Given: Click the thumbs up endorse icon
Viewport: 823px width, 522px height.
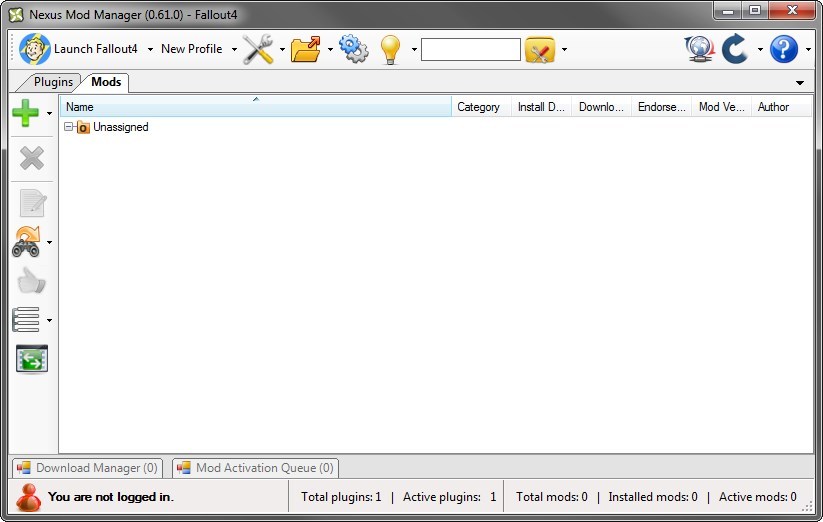Looking at the screenshot, I should (31, 281).
